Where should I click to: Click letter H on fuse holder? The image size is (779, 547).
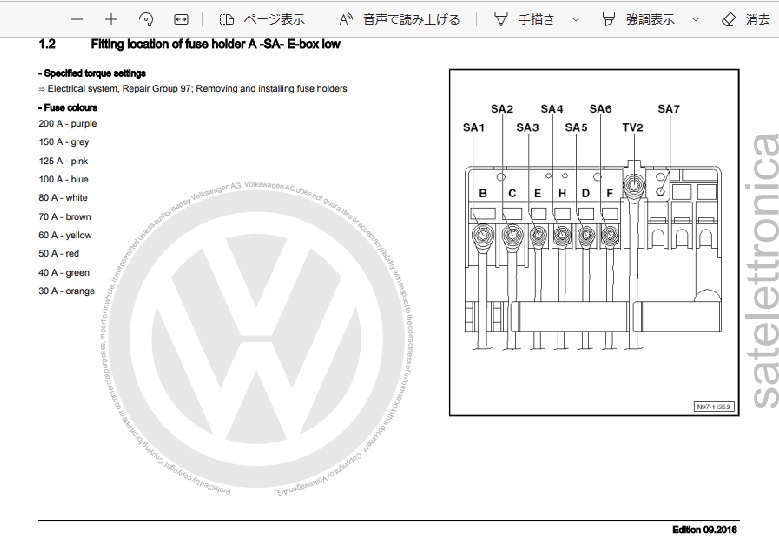point(562,193)
